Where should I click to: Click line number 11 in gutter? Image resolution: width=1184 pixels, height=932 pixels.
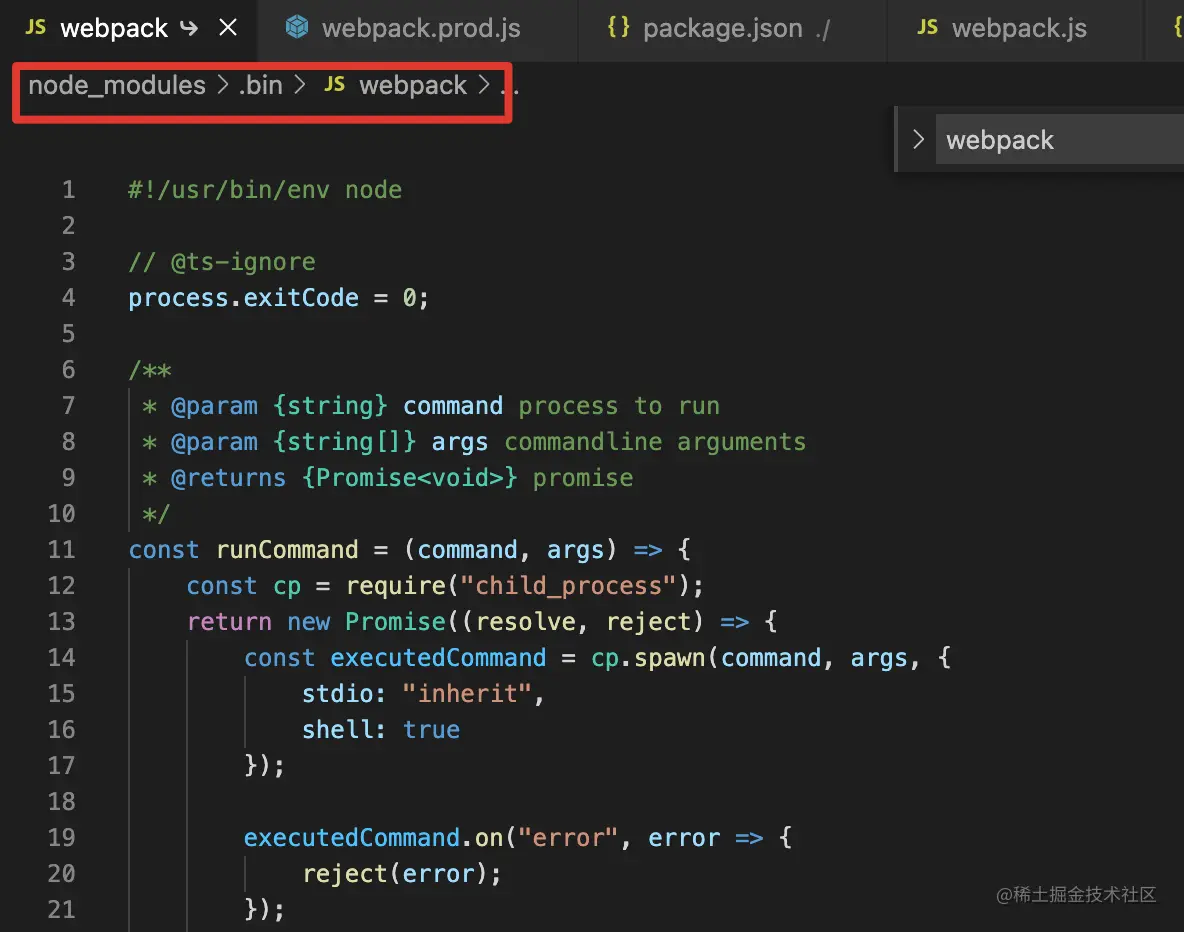[x=62, y=549]
